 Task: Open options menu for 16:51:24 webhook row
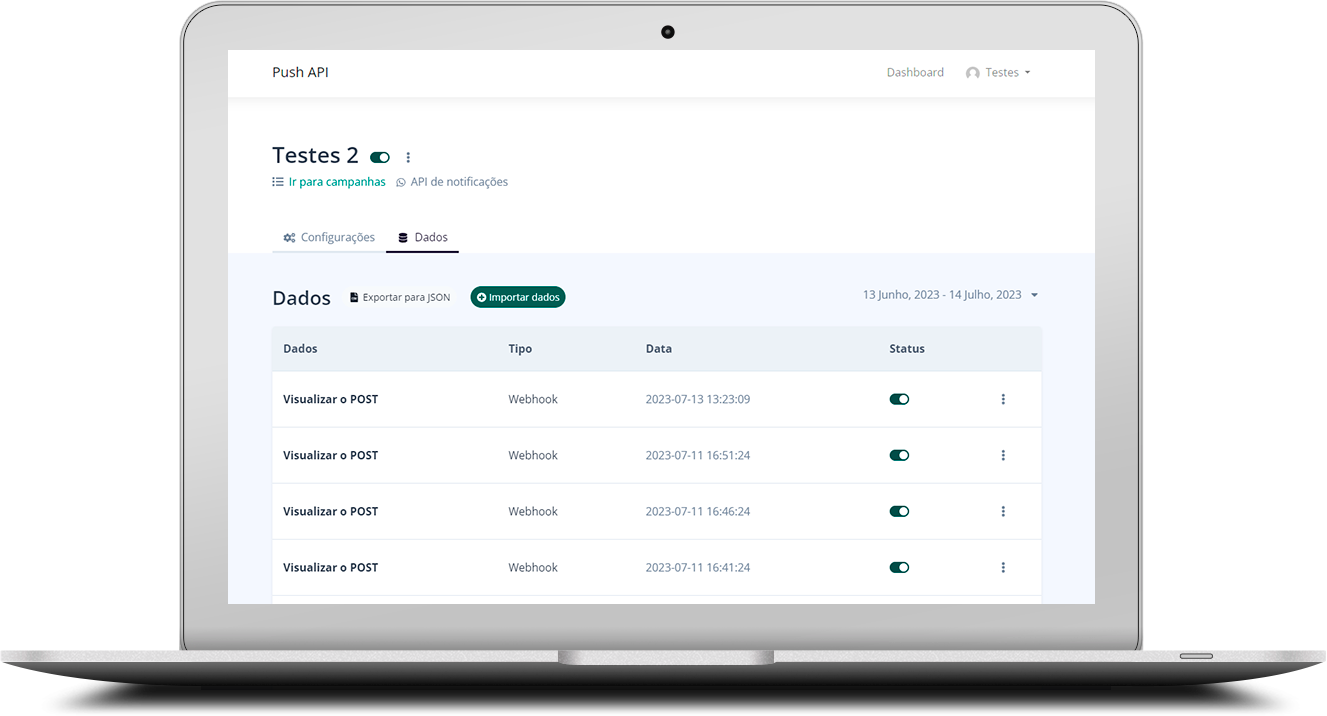pos(1003,455)
